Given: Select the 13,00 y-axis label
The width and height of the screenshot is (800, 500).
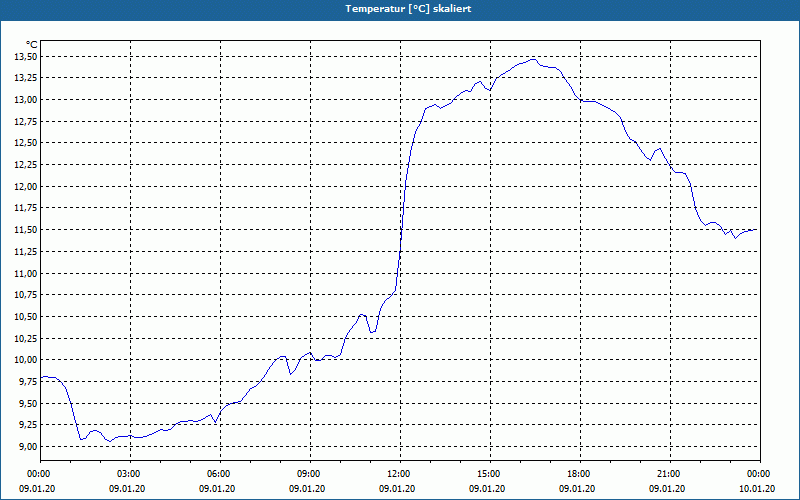Looking at the screenshot, I should 26,99.
